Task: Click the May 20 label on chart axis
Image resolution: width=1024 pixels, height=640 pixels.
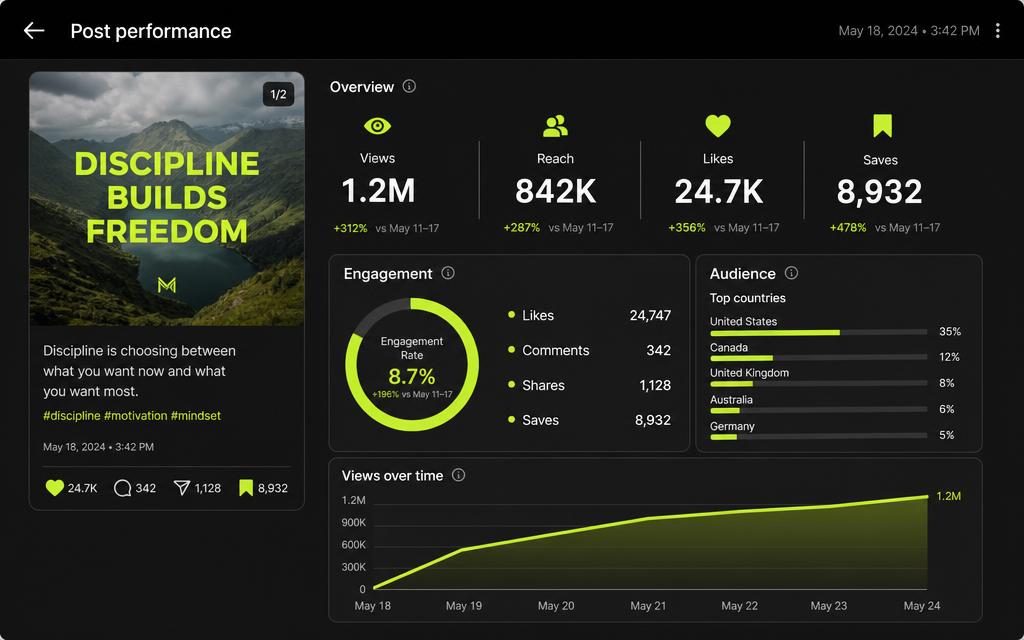Action: tap(556, 605)
